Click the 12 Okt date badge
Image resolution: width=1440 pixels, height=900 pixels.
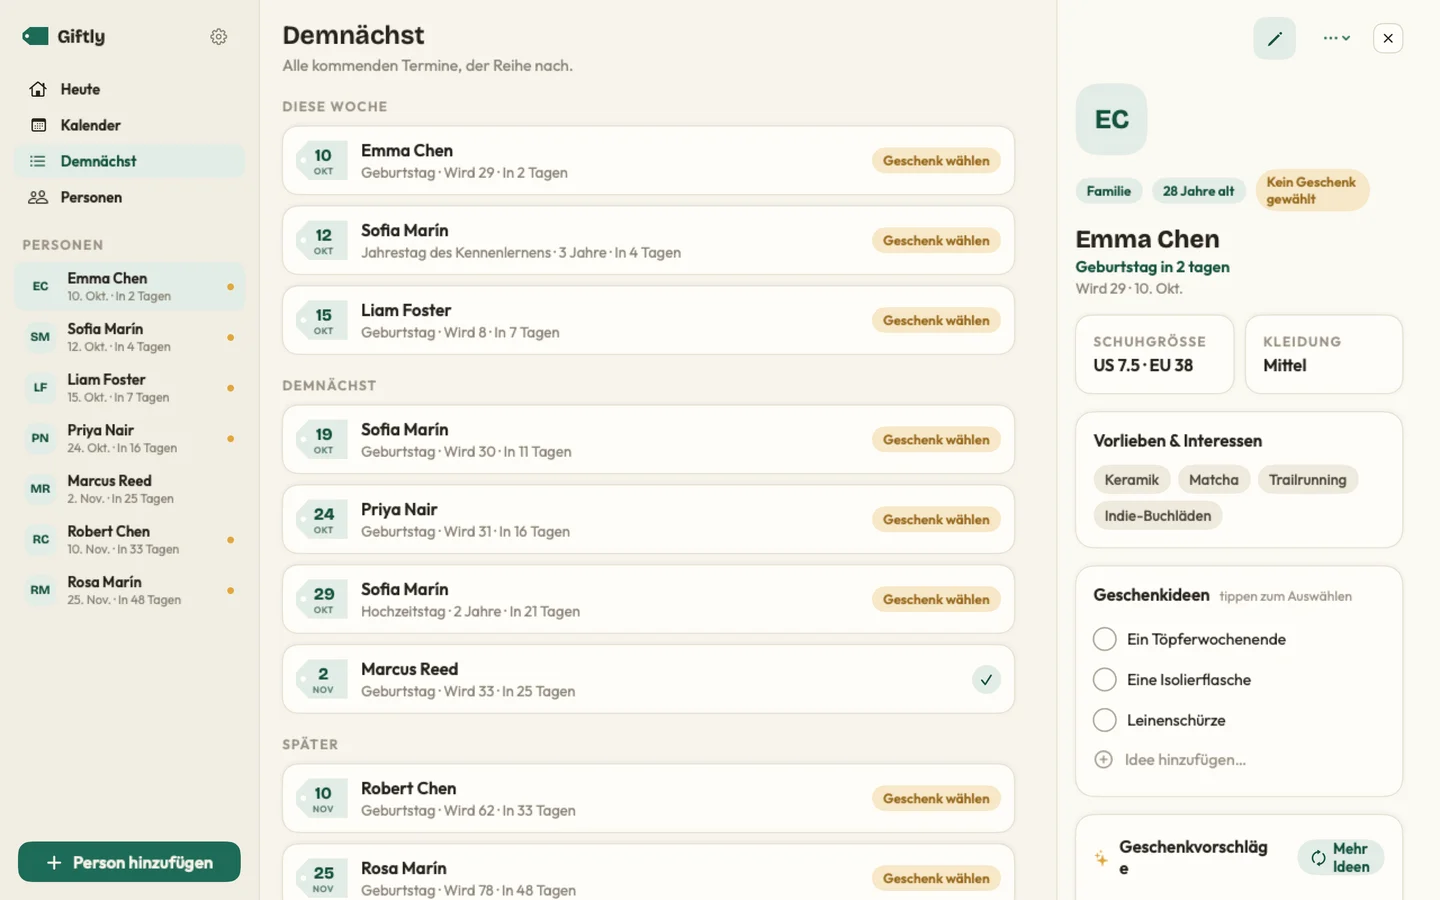[323, 240]
